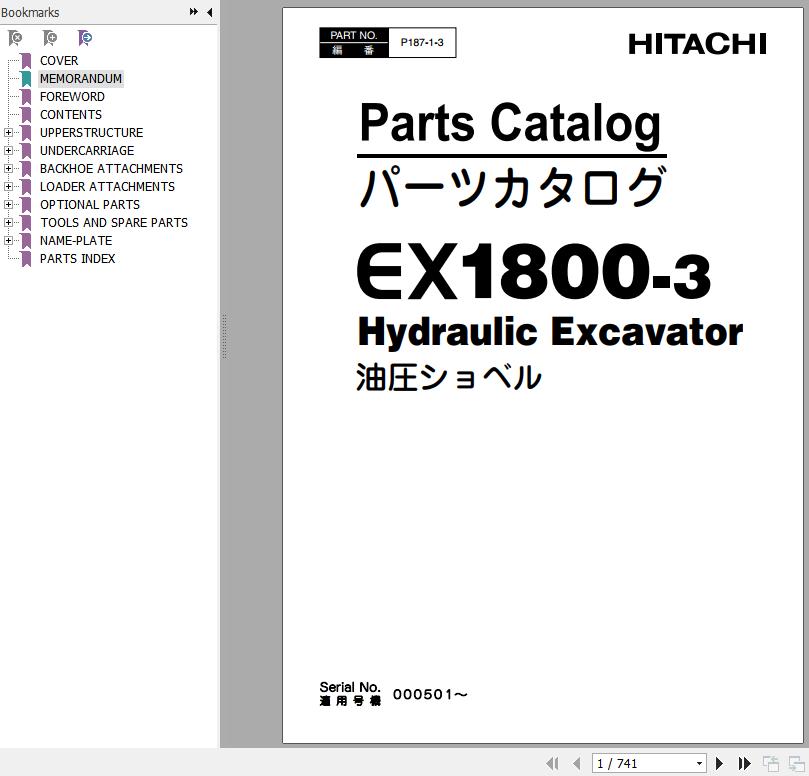This screenshot has width=809, height=776.
Task: Expand the BACKHOE ATTACHMENTS bookmark node
Action: (x=8, y=169)
